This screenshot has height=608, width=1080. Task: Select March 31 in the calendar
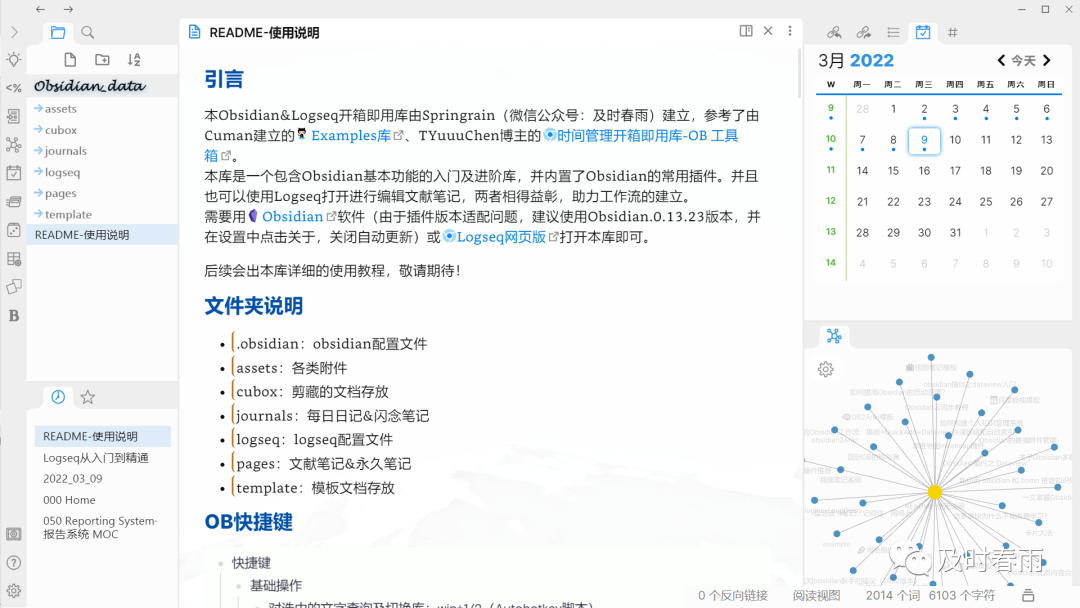coord(955,233)
